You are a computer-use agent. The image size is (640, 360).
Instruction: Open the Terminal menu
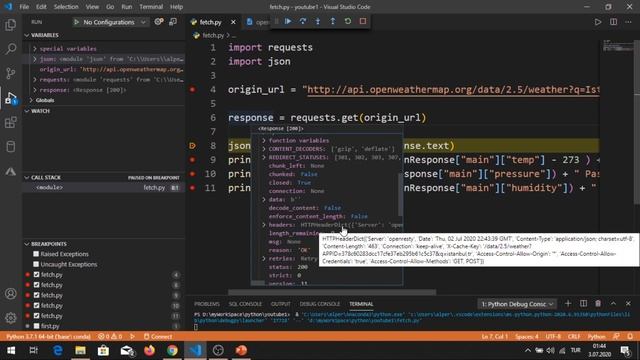click(x=151, y=7)
